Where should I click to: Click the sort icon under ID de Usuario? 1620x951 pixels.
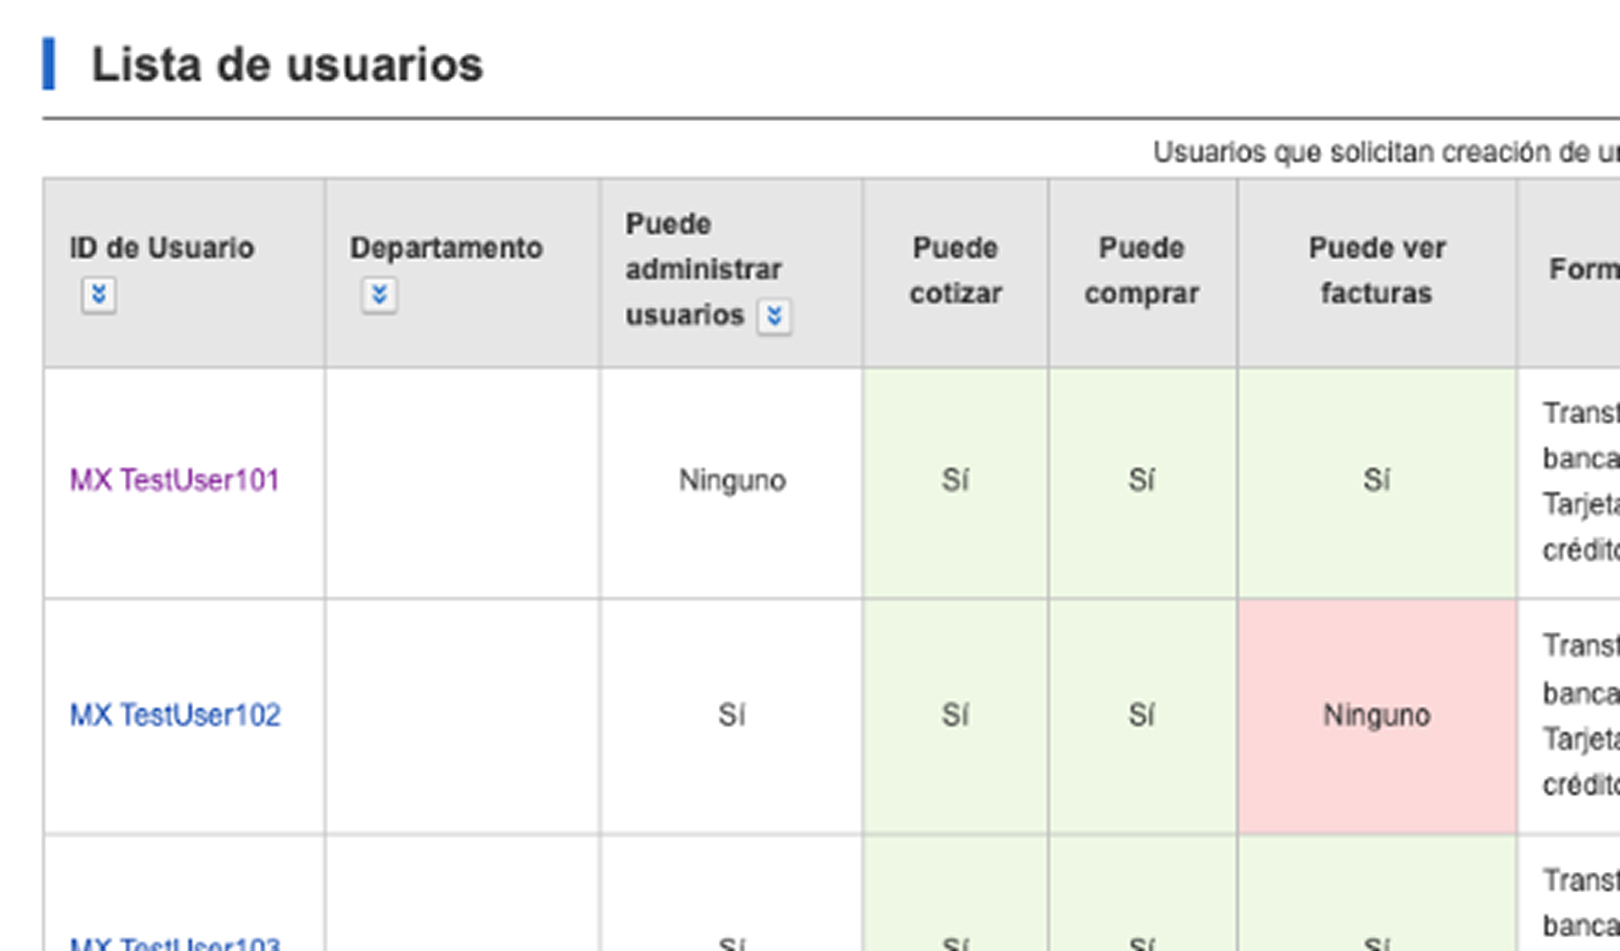pyautogui.click(x=98, y=295)
